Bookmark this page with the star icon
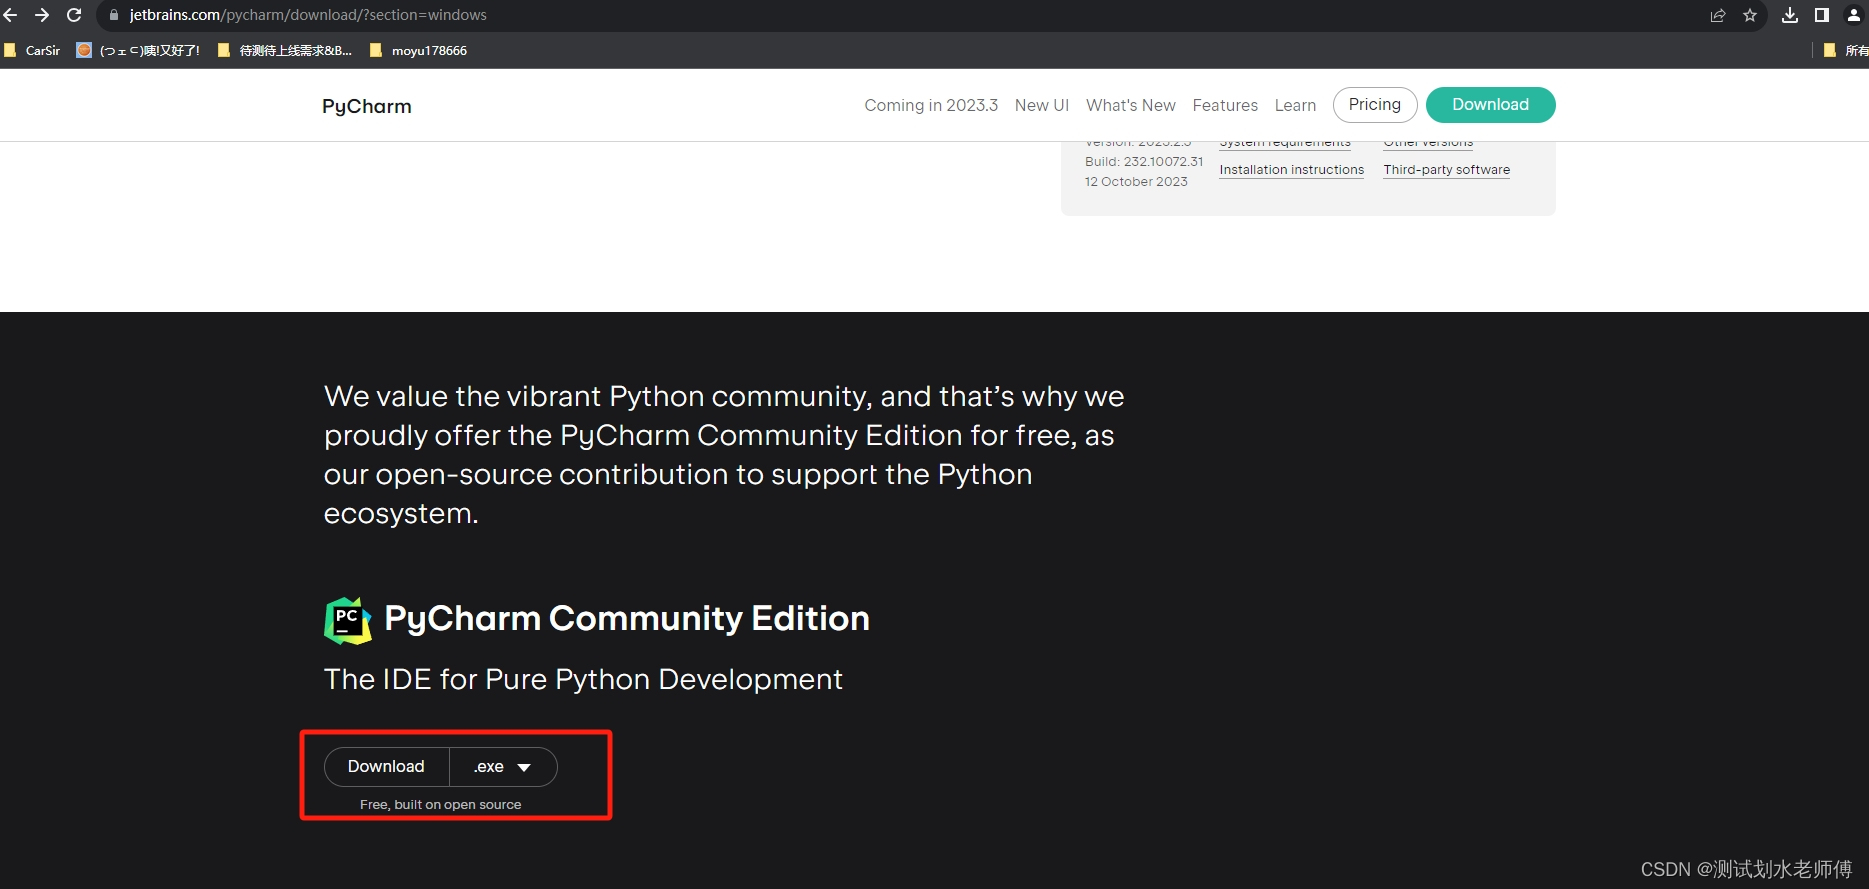This screenshot has width=1869, height=889. tap(1750, 15)
